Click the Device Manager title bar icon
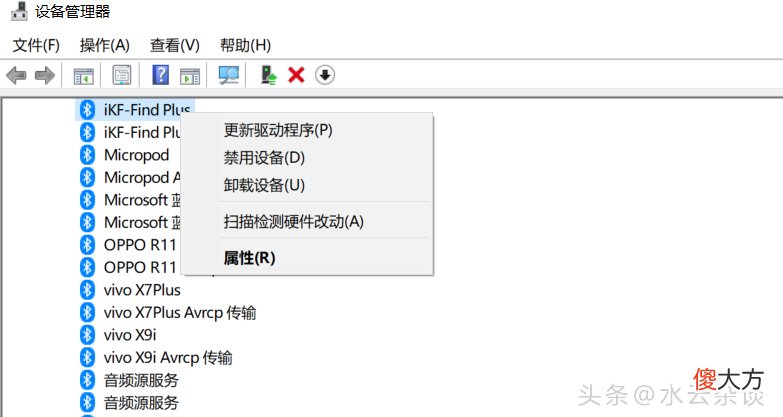This screenshot has height=417, width=783. coord(19,11)
